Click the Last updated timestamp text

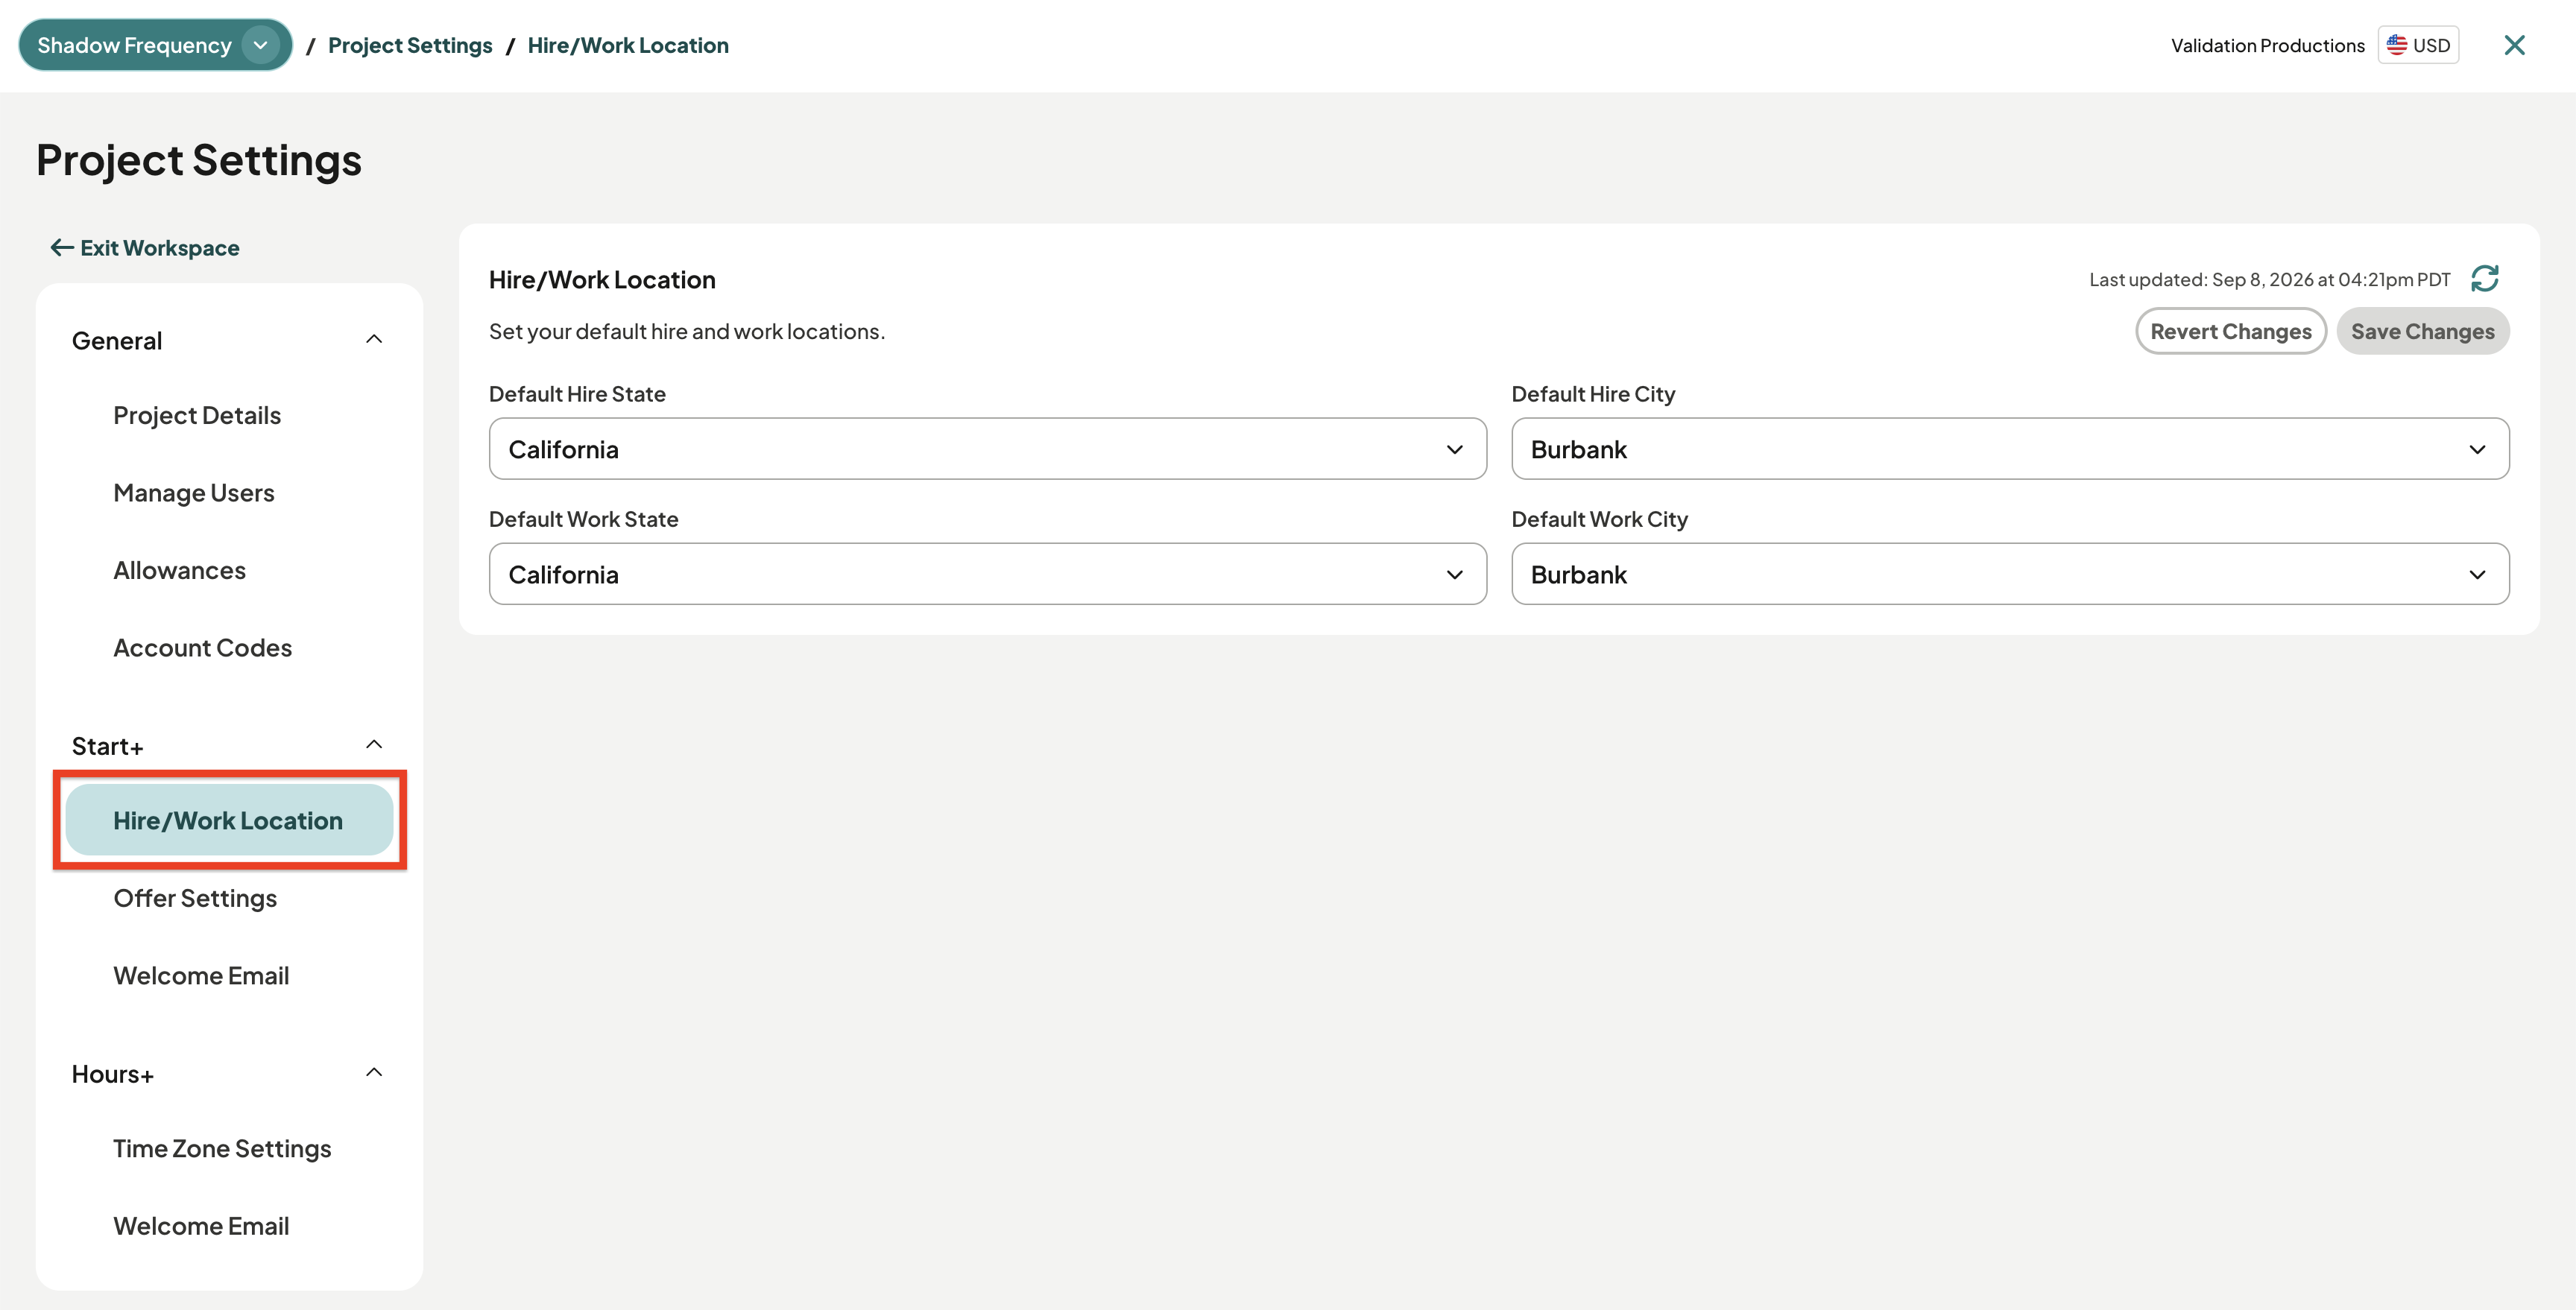[2270, 279]
